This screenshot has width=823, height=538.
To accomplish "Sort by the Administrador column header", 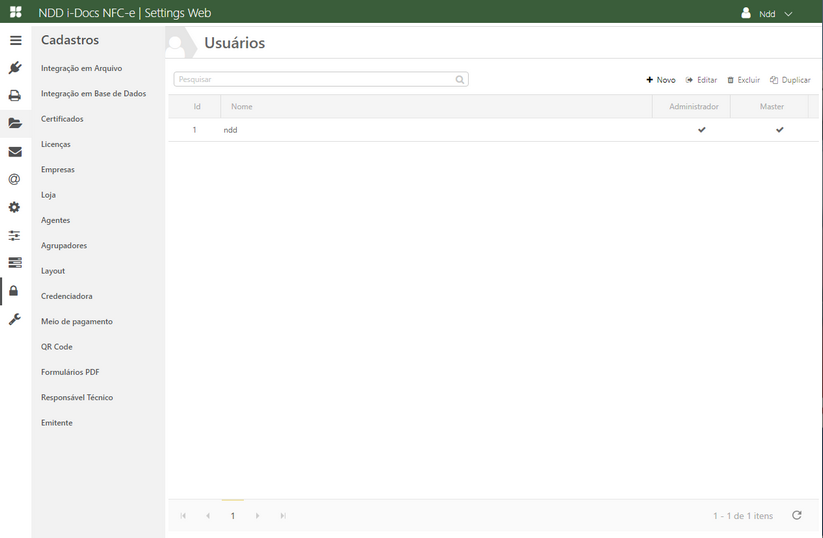I will [x=691, y=107].
